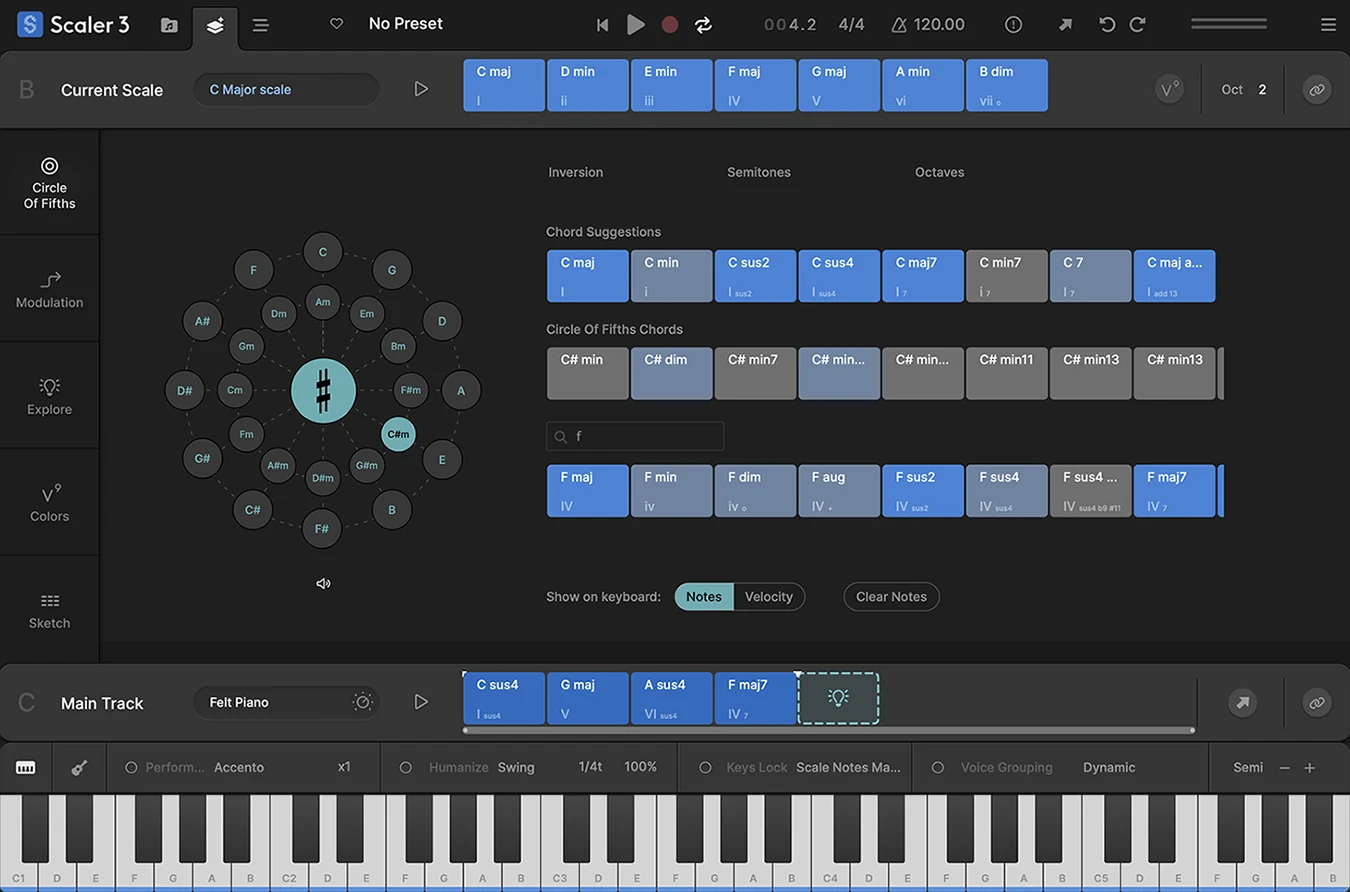Pick the C# dim circle chord

(x=671, y=373)
